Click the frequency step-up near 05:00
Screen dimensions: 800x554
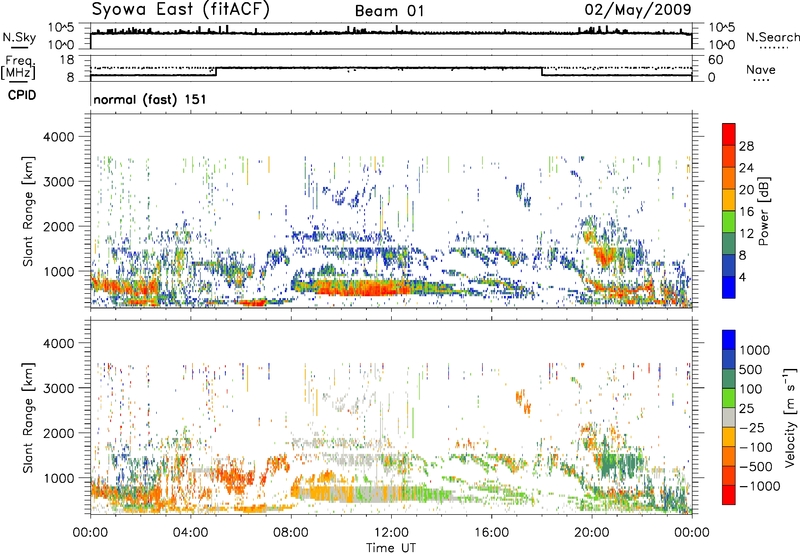point(216,71)
